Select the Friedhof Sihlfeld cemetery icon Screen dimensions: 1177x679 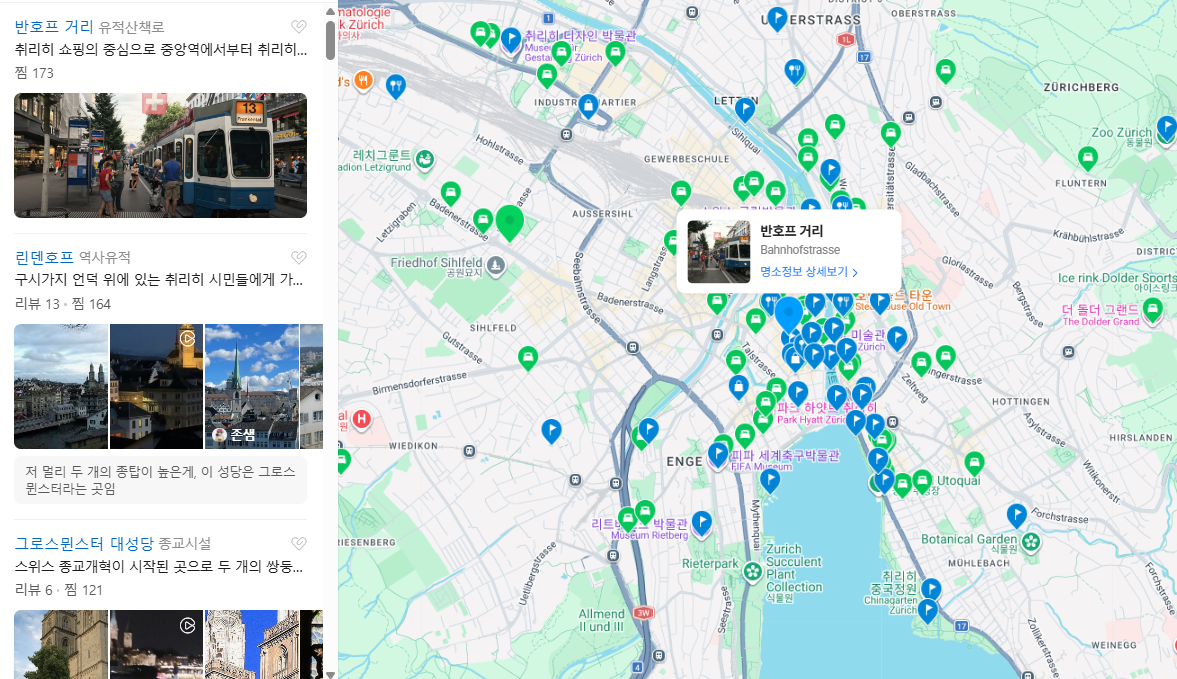point(495,265)
